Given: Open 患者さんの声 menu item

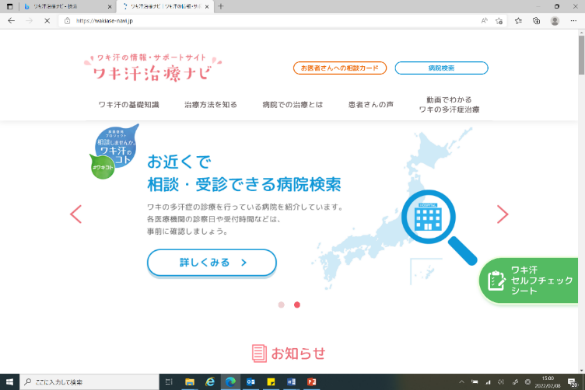Looking at the screenshot, I should pos(371,105).
